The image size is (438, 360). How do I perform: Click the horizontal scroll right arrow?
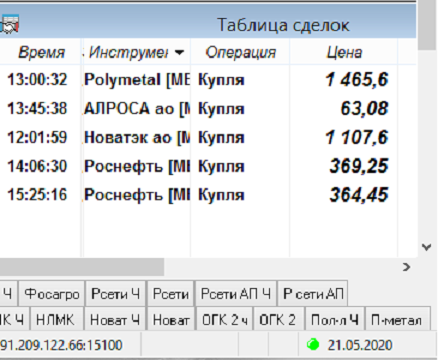click(406, 267)
